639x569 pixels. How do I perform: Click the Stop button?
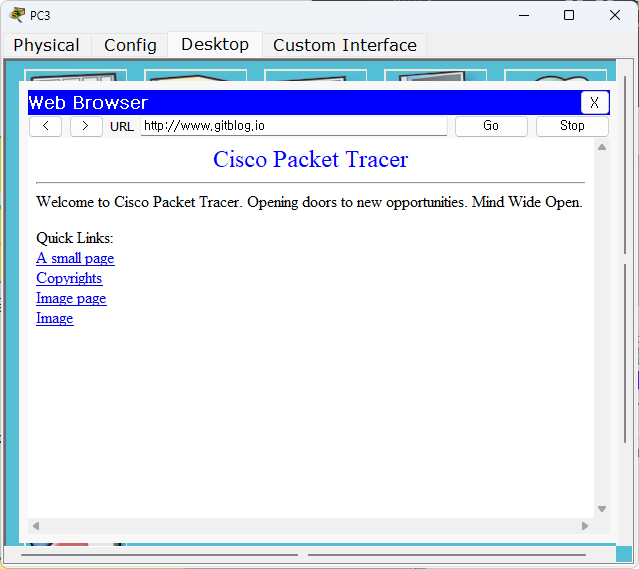click(x=572, y=126)
